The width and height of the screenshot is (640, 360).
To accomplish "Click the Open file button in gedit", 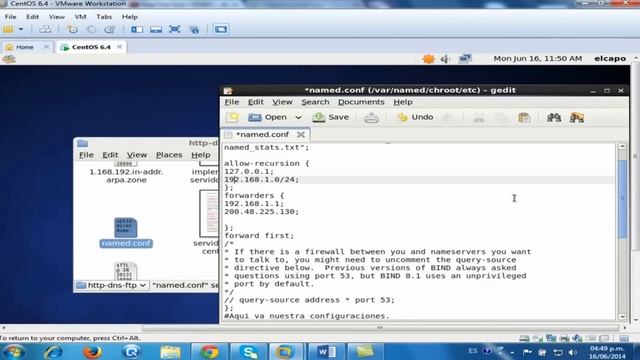I will [x=267, y=118].
